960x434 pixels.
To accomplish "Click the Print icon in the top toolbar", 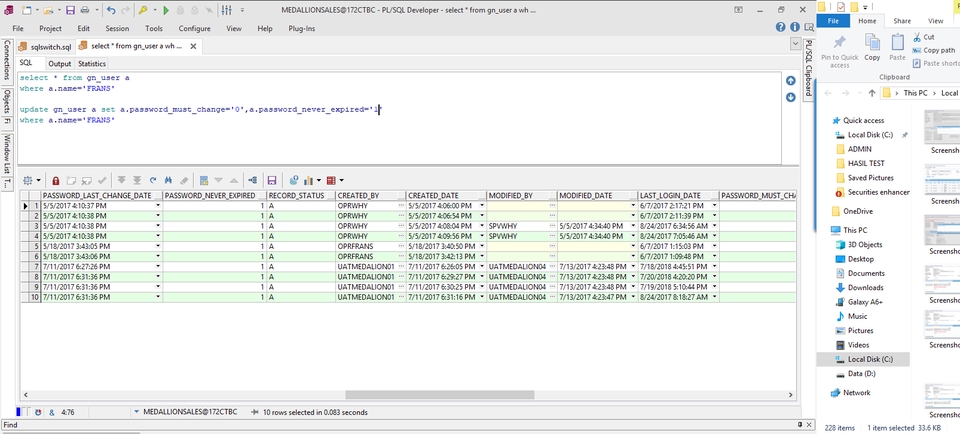I will (x=84, y=10).
